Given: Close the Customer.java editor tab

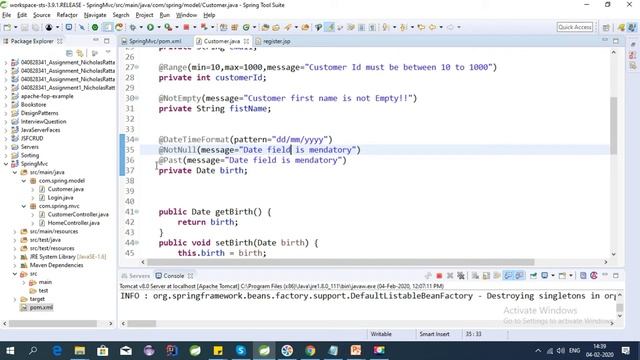Looking at the screenshot, I should [246, 41].
